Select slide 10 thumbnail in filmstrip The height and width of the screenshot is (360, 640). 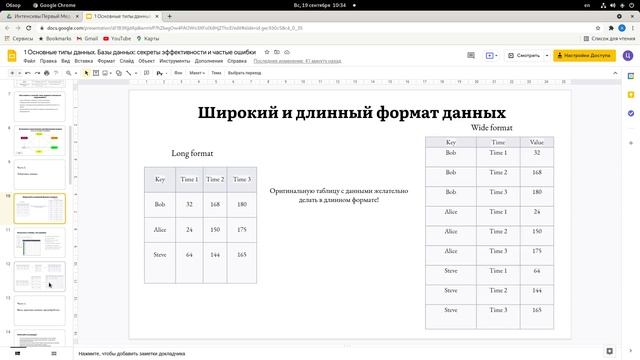click(x=40, y=209)
